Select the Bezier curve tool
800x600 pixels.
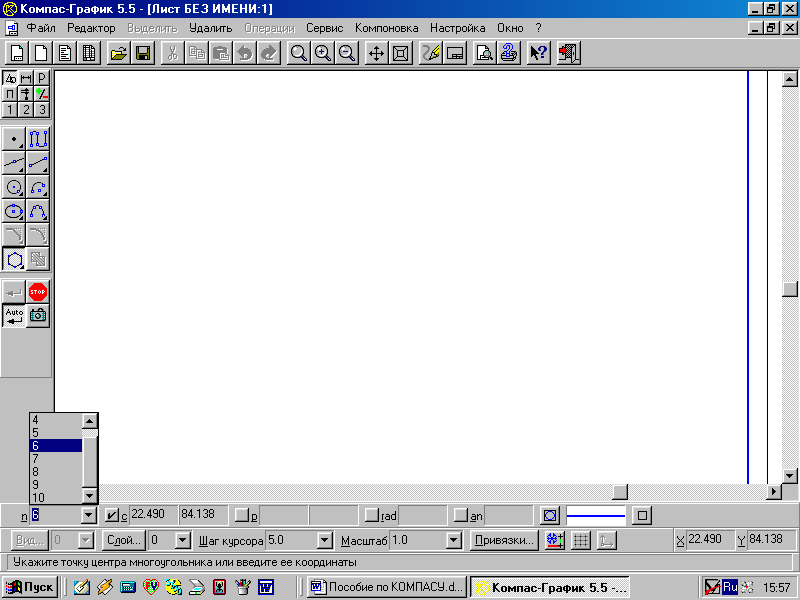tap(38, 211)
